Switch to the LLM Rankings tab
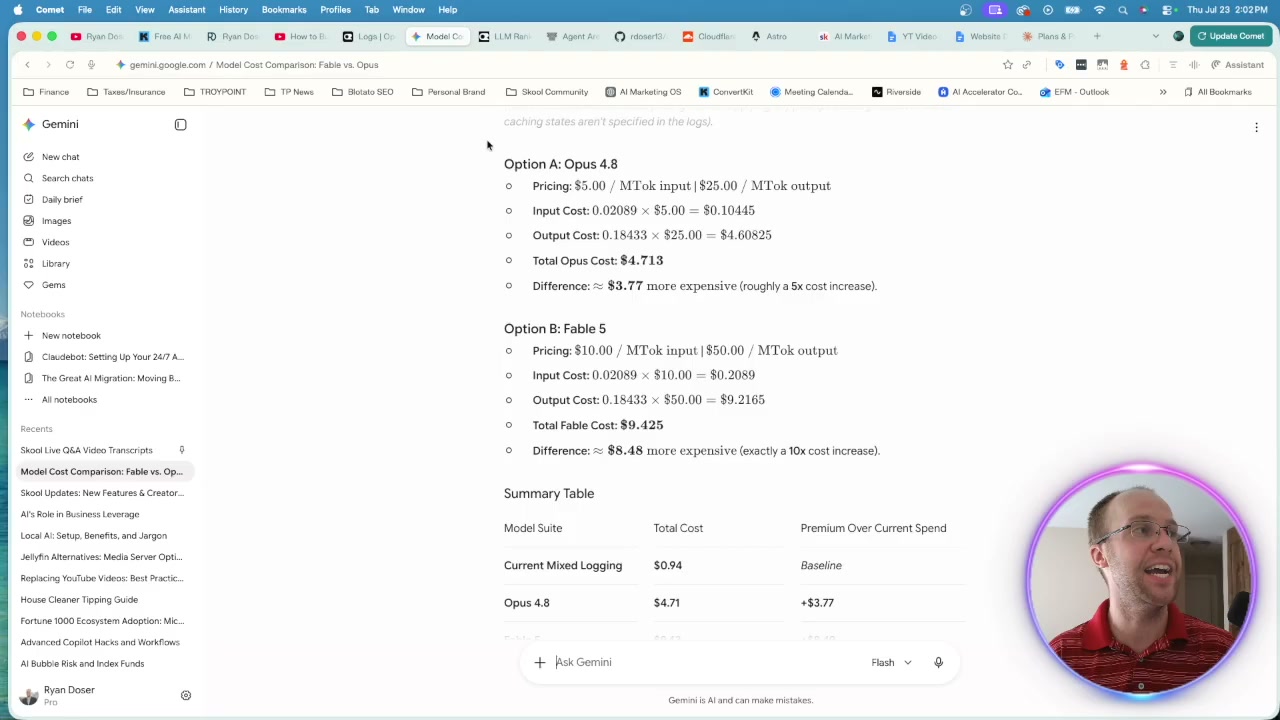Viewport: 1280px width, 720px height. [505, 36]
